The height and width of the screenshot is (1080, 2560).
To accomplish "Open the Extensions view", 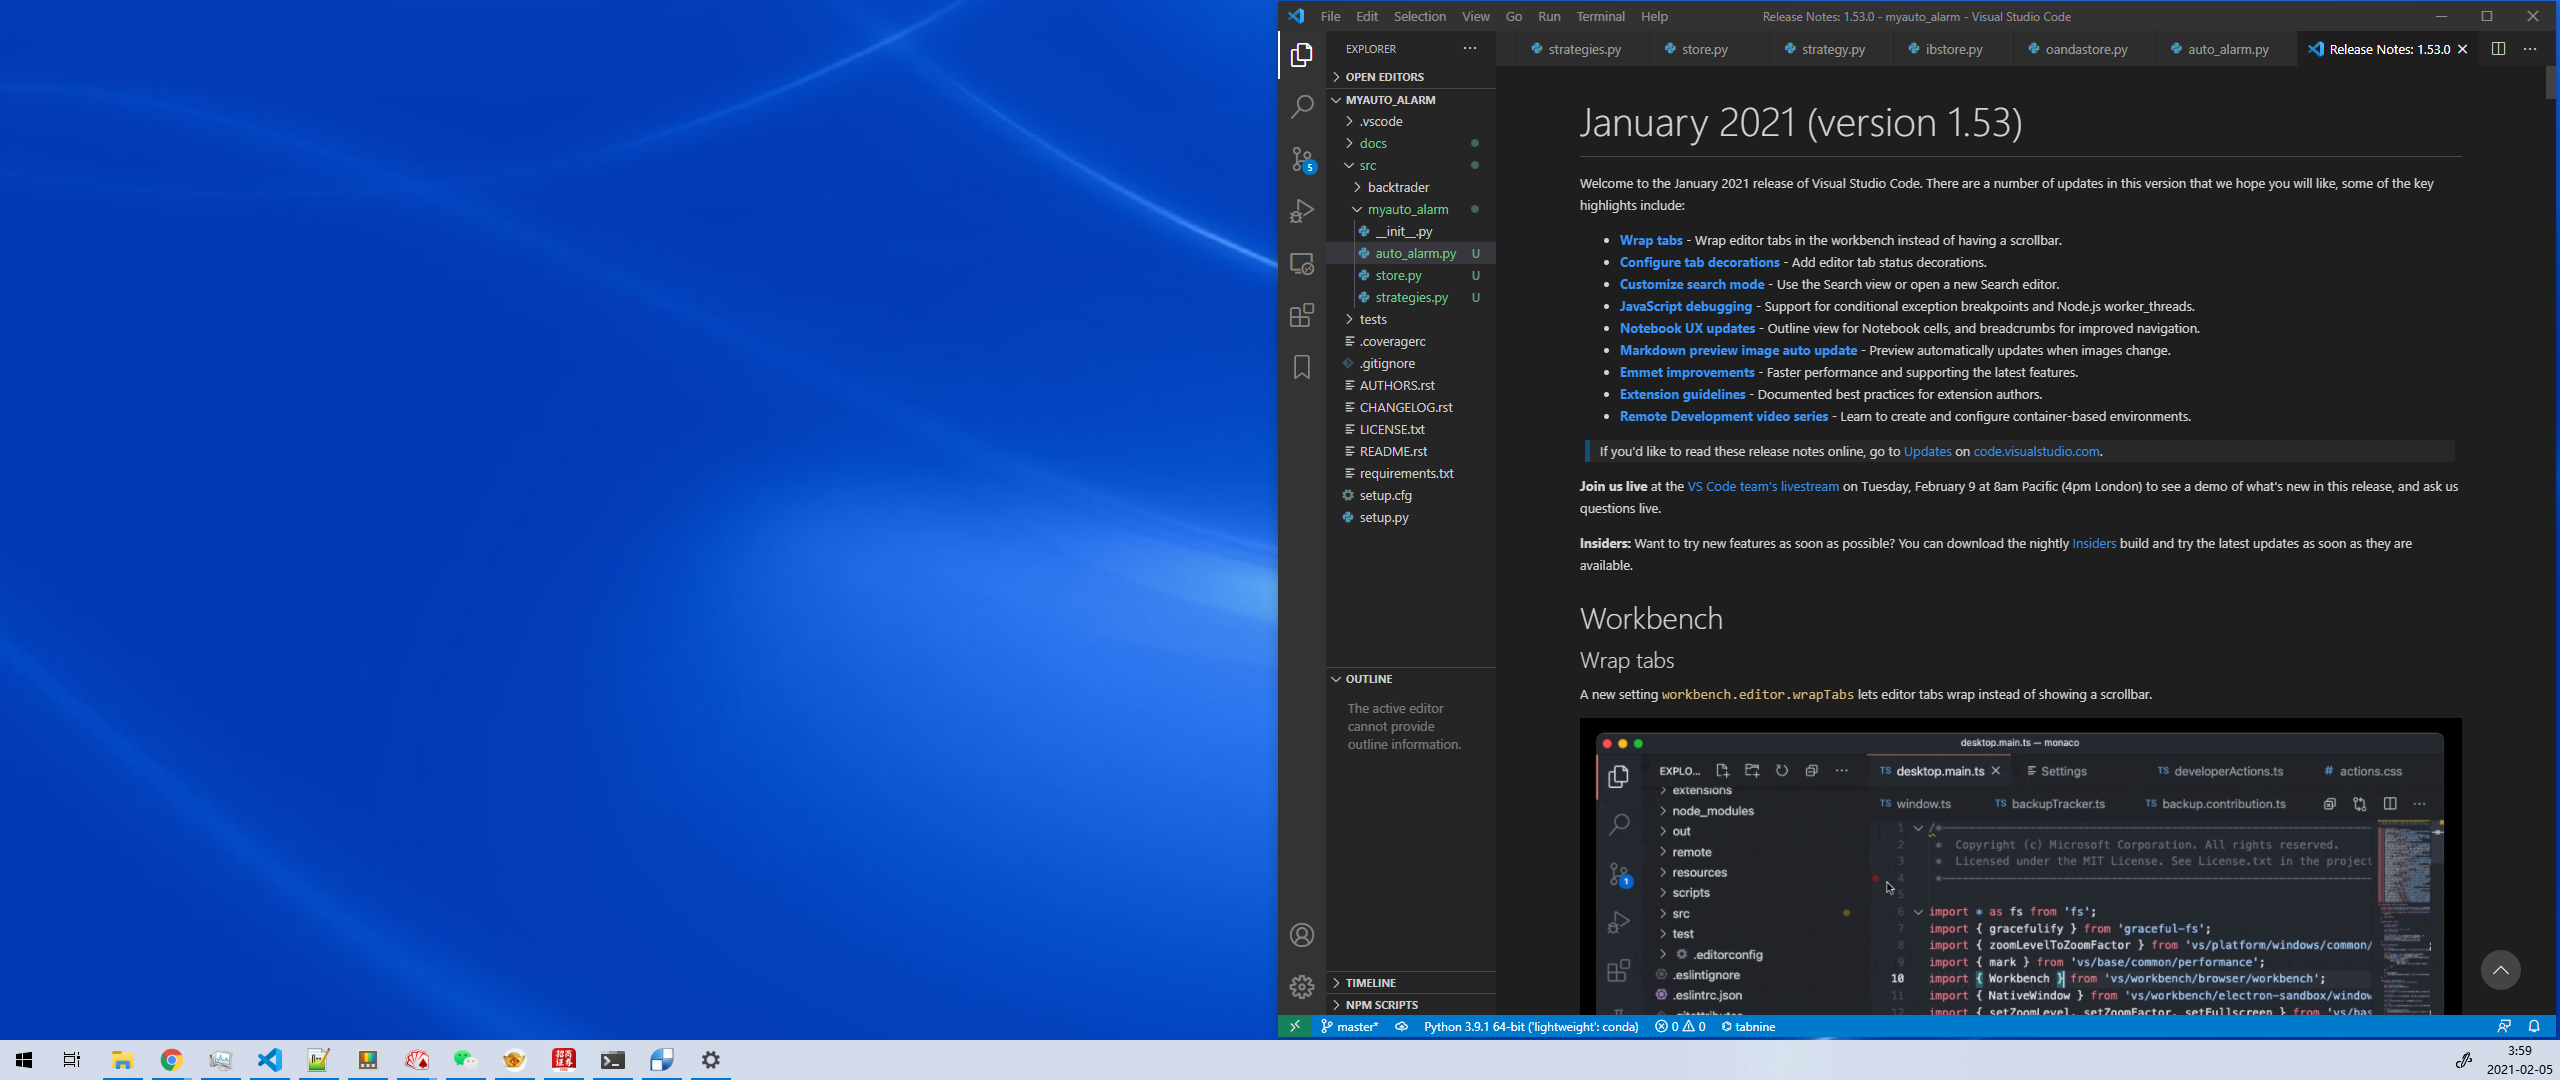I will [1301, 315].
